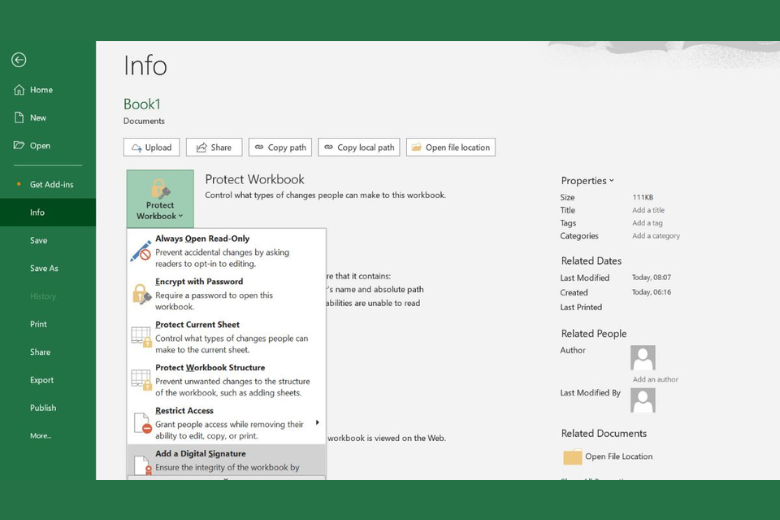The image size is (780, 520).
Task: Click the Book1 workbook title
Action: click(x=142, y=104)
